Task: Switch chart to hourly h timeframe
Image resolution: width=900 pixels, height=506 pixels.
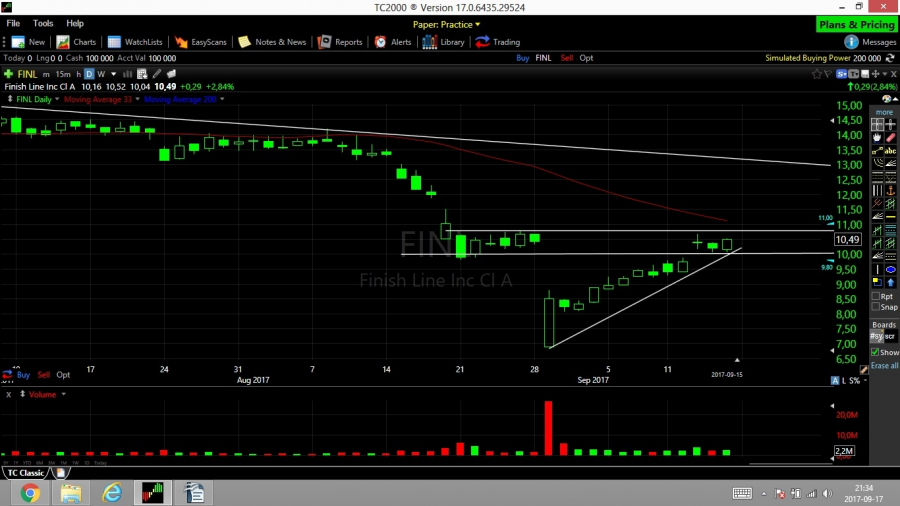Action: pyautogui.click(x=79, y=74)
